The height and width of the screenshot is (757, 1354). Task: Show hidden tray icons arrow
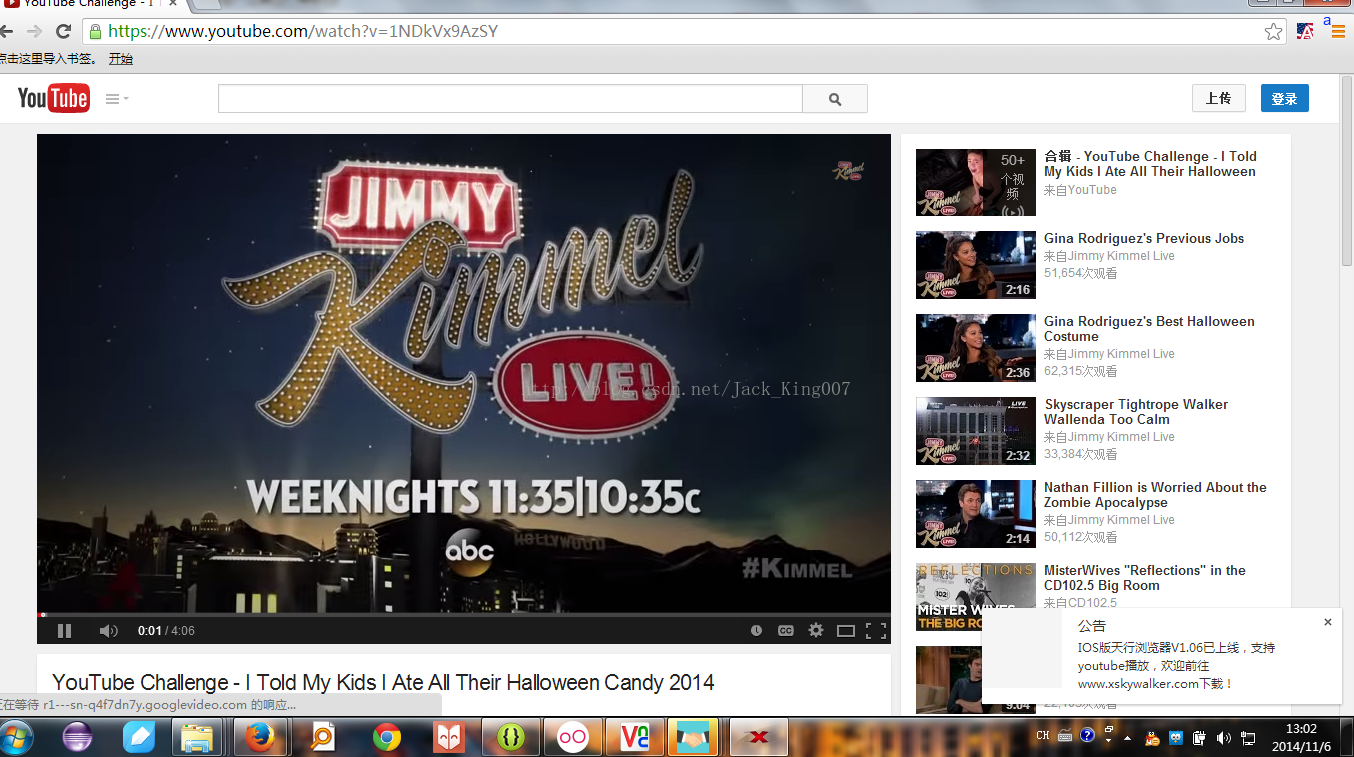pyautogui.click(x=1127, y=738)
